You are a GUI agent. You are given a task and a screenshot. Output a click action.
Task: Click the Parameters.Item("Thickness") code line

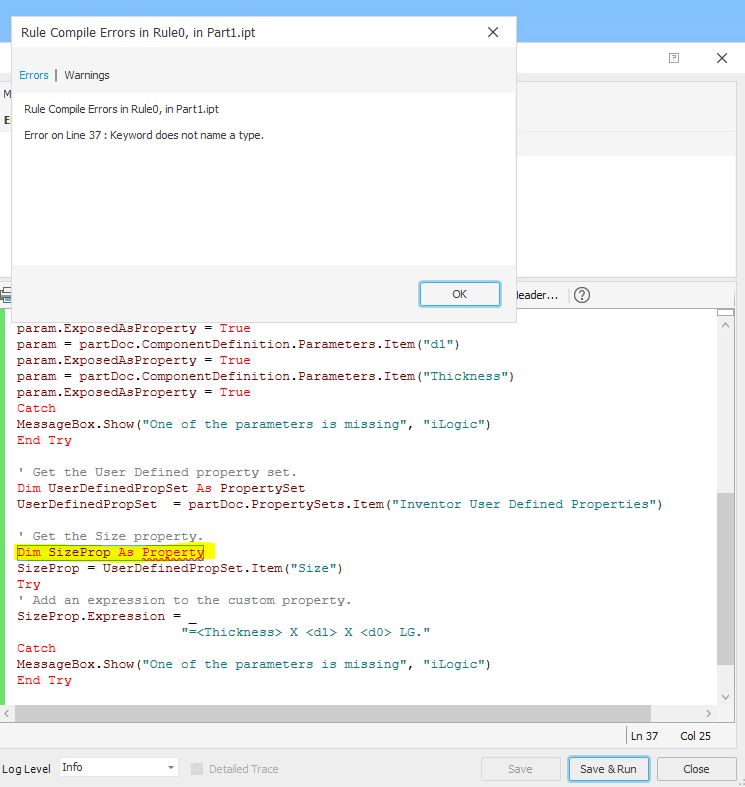pos(266,376)
